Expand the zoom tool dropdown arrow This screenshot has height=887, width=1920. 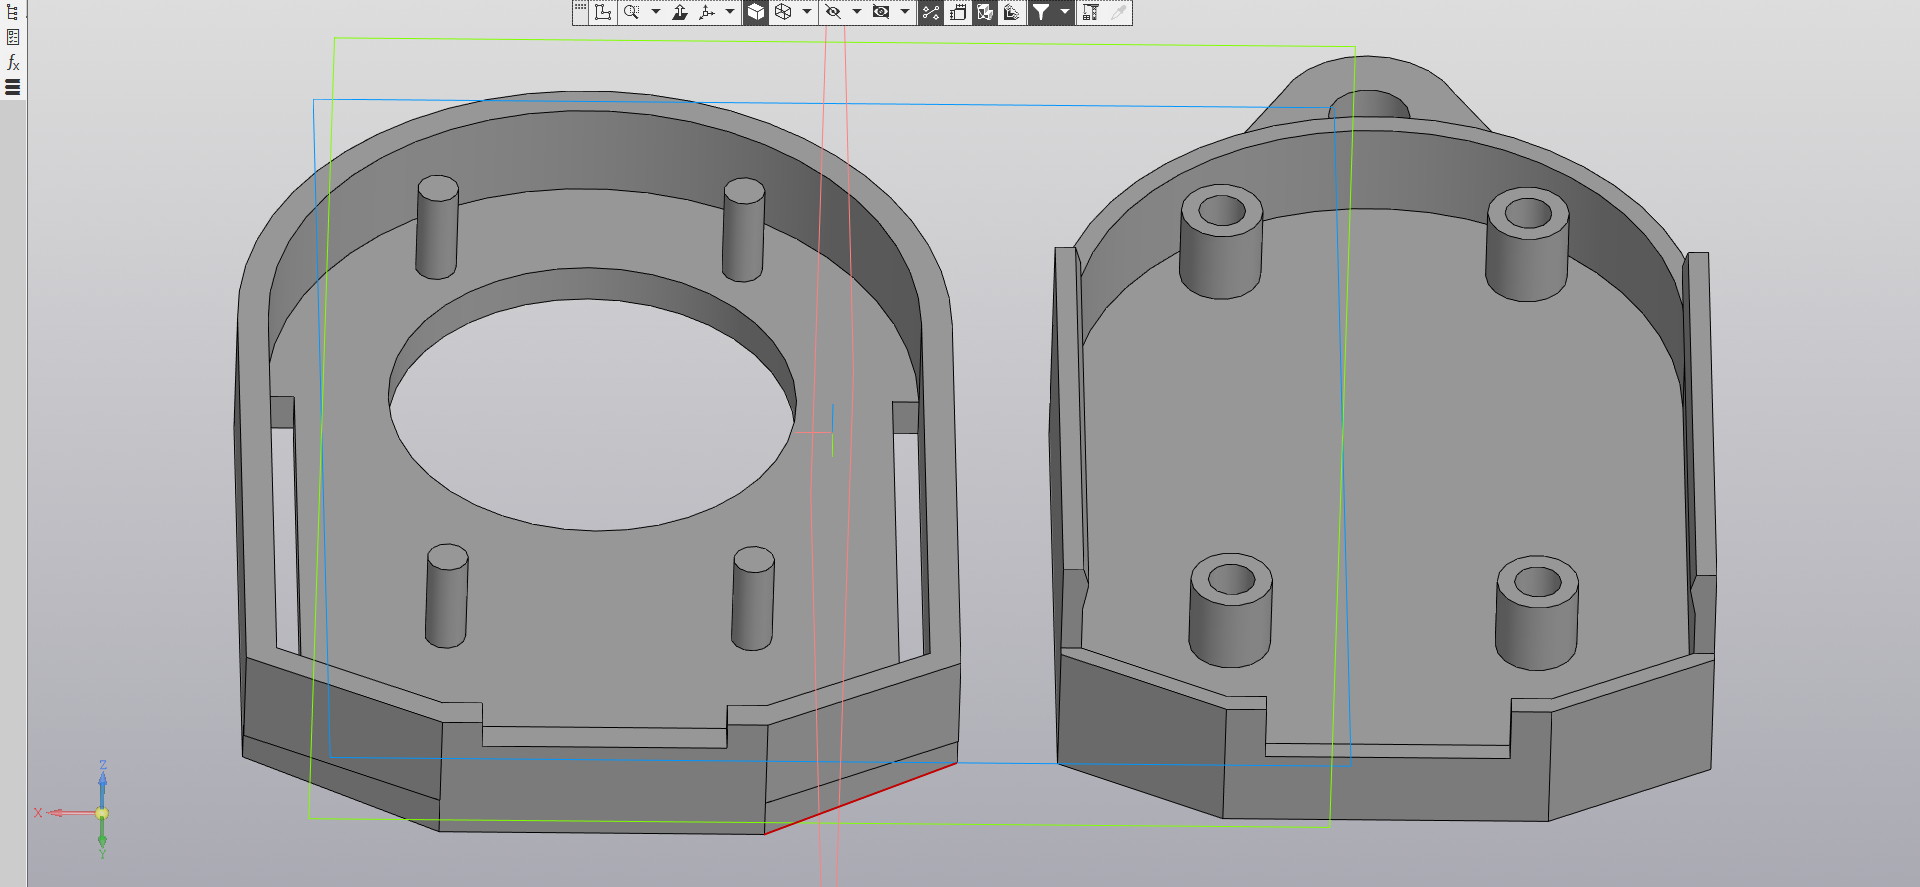click(656, 12)
